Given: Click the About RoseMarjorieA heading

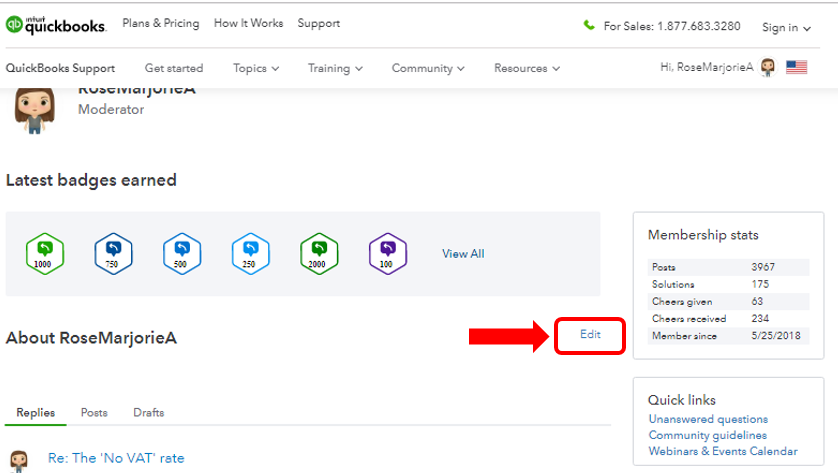Looking at the screenshot, I should pos(91,338).
